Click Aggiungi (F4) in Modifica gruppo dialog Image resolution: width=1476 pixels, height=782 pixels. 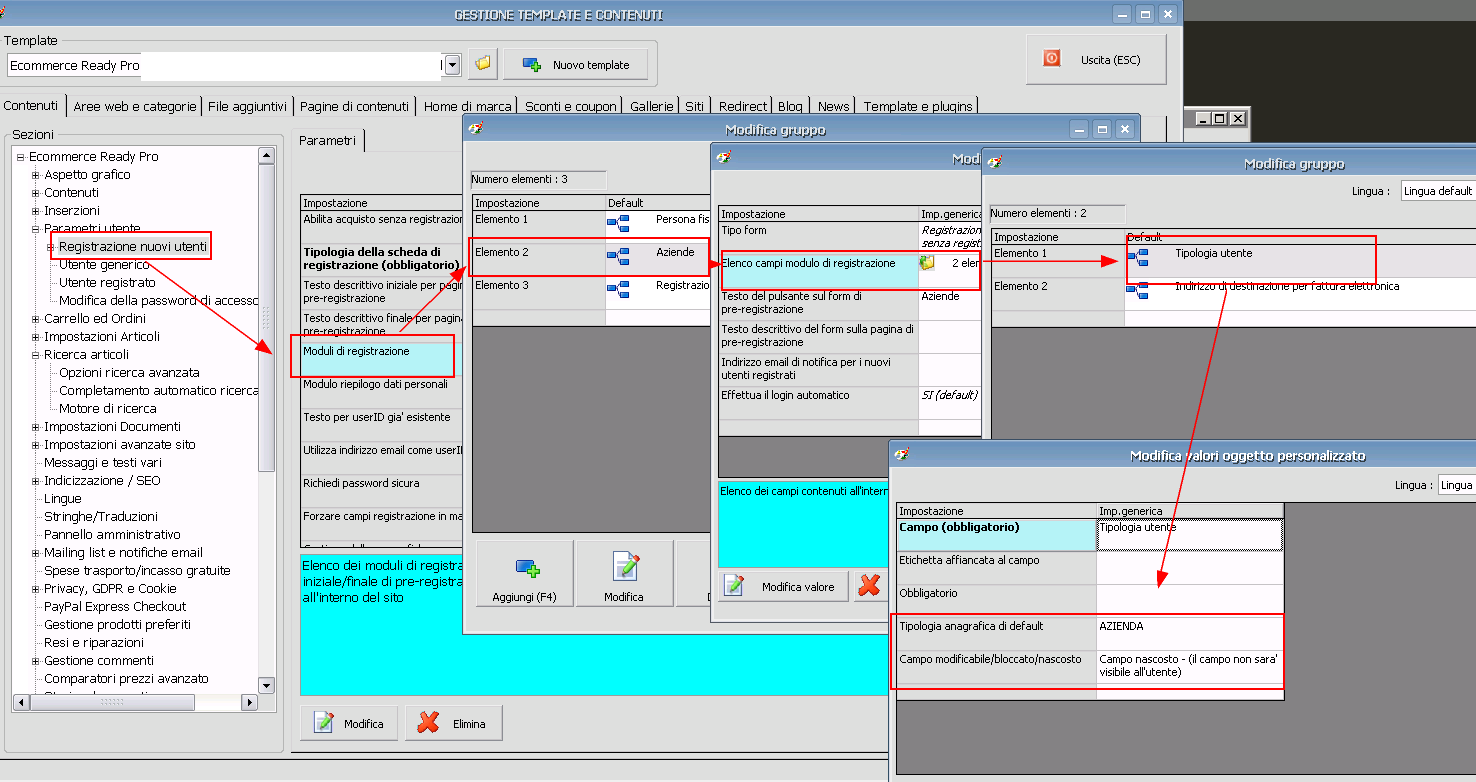(525, 574)
